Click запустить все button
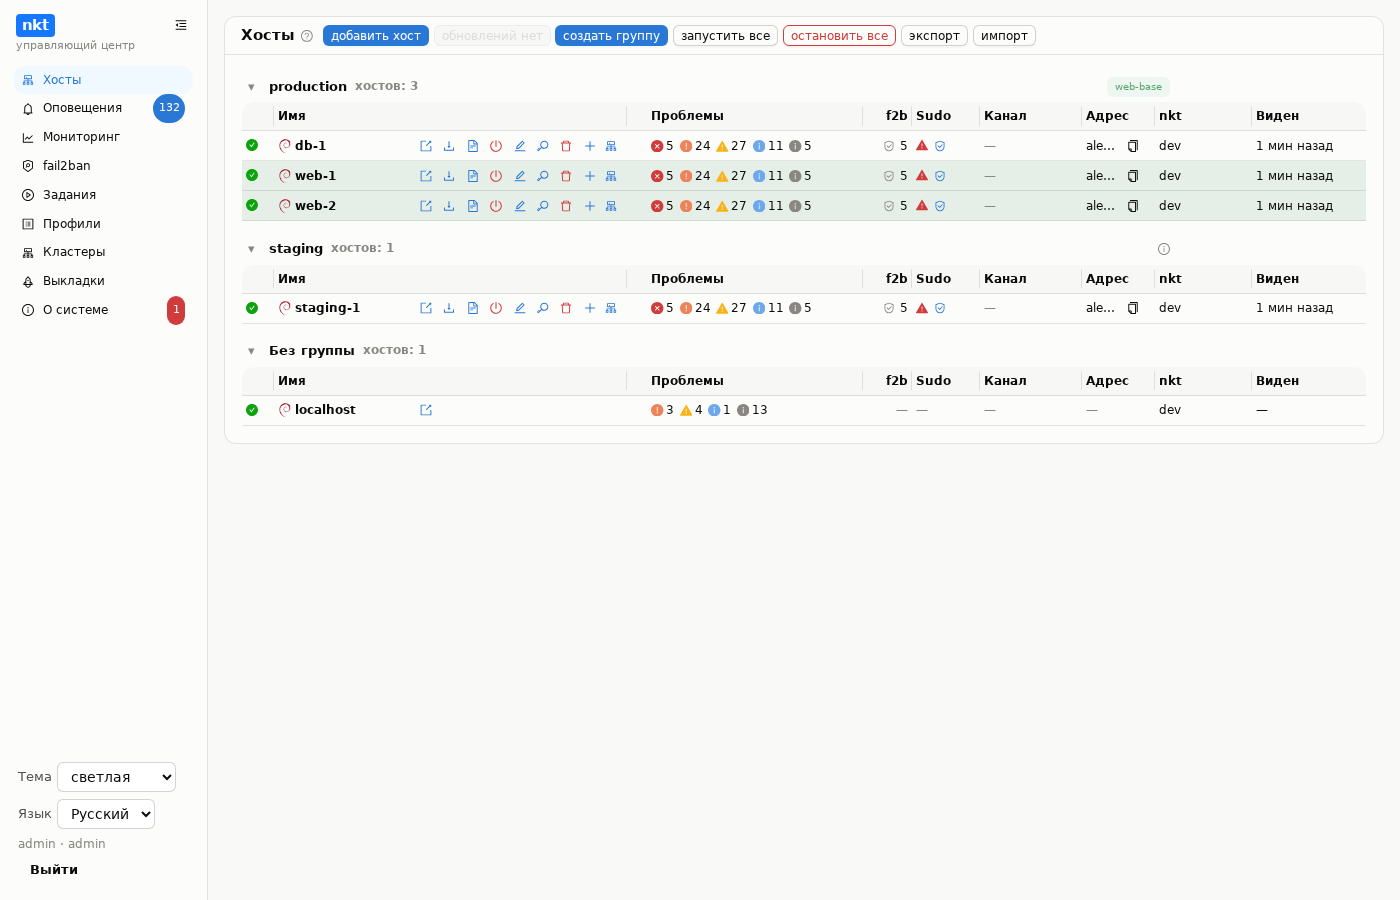The image size is (1400, 900). tap(726, 36)
